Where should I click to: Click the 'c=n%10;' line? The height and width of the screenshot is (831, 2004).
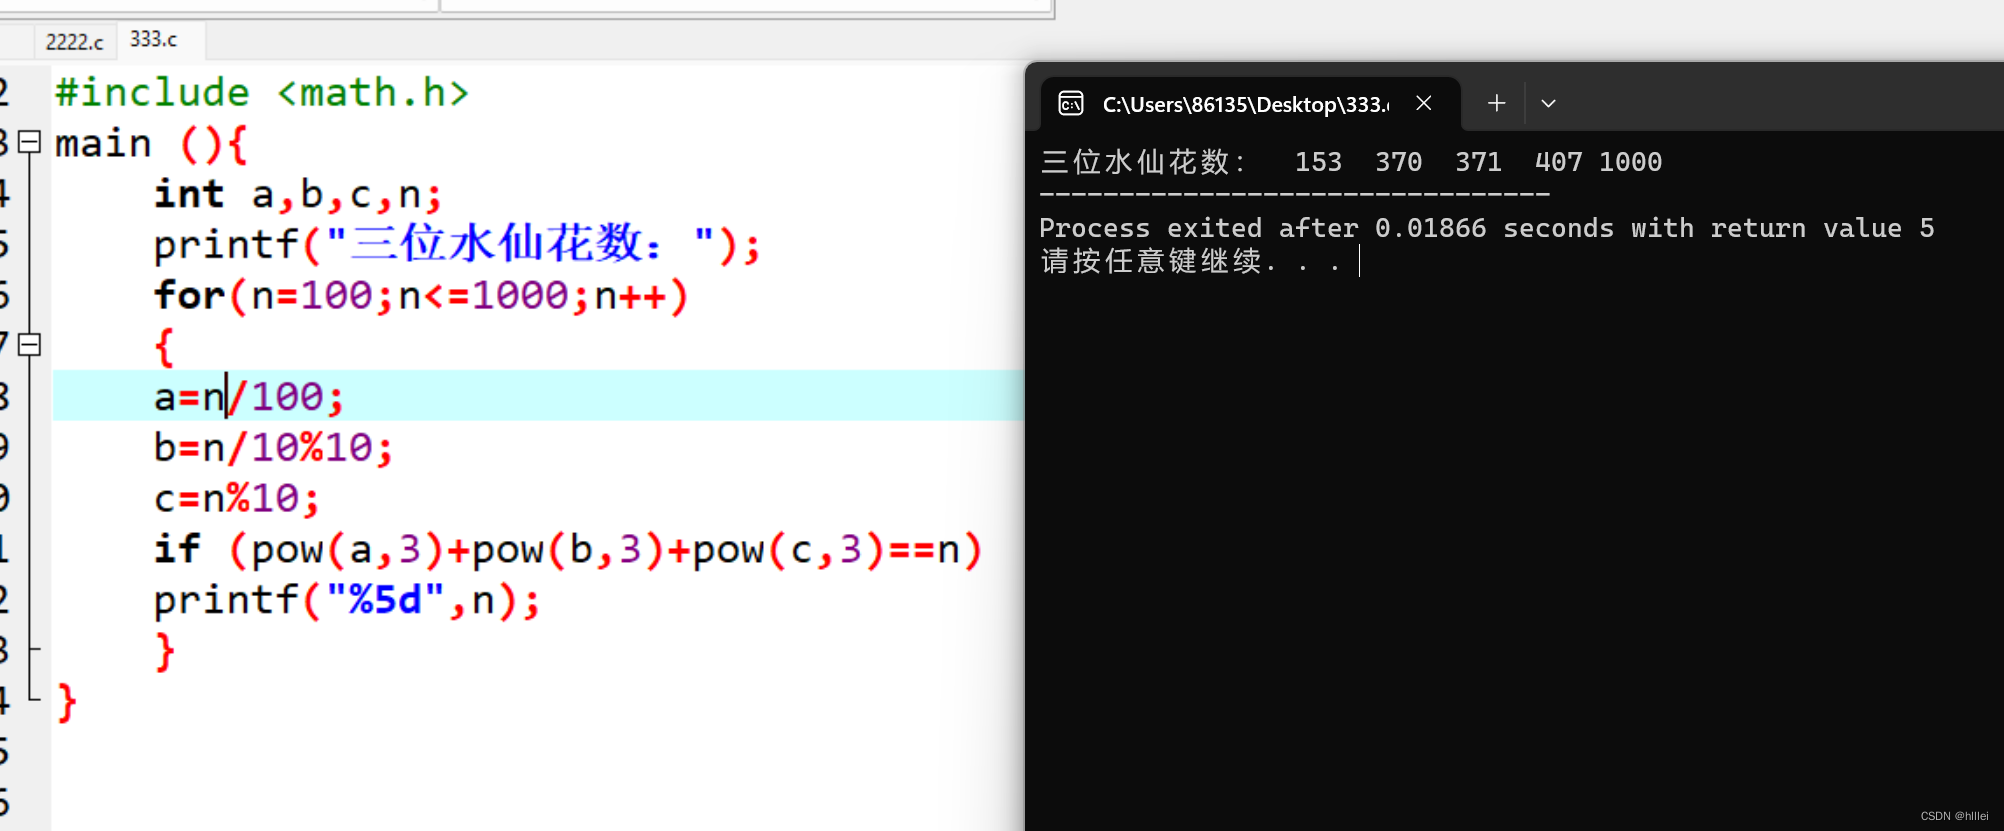(237, 498)
